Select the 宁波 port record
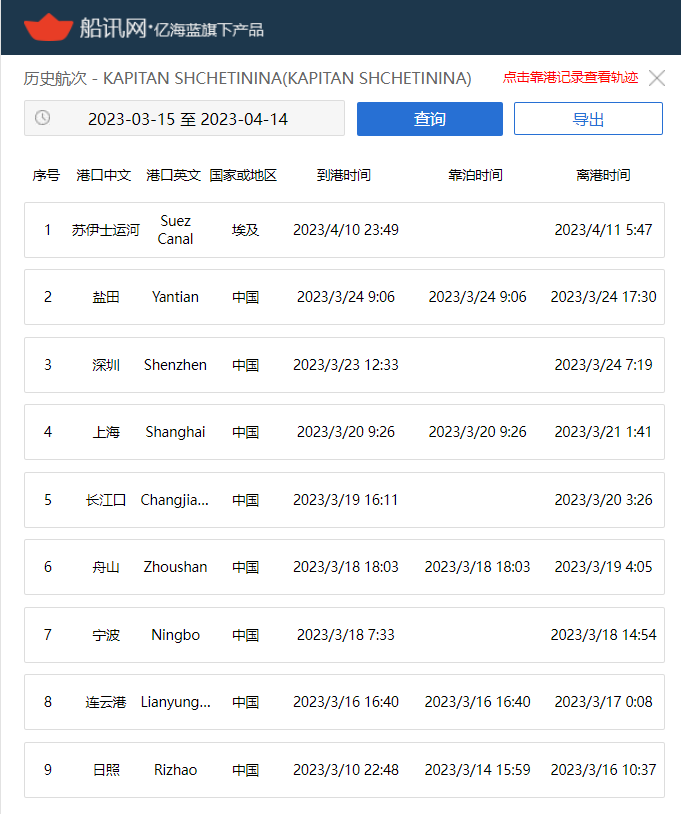Viewport: 681px width, 814px height. (344, 635)
